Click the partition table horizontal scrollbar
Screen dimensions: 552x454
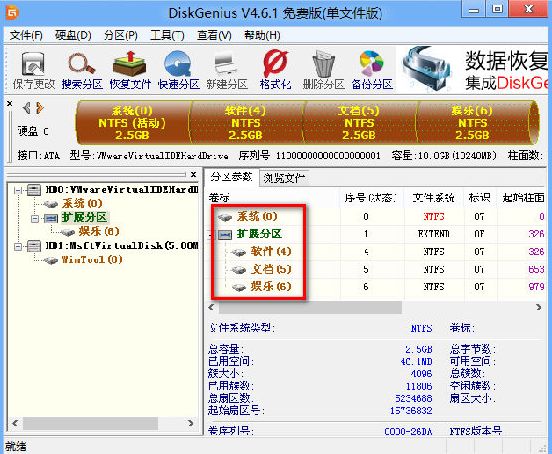pyautogui.click(x=375, y=307)
